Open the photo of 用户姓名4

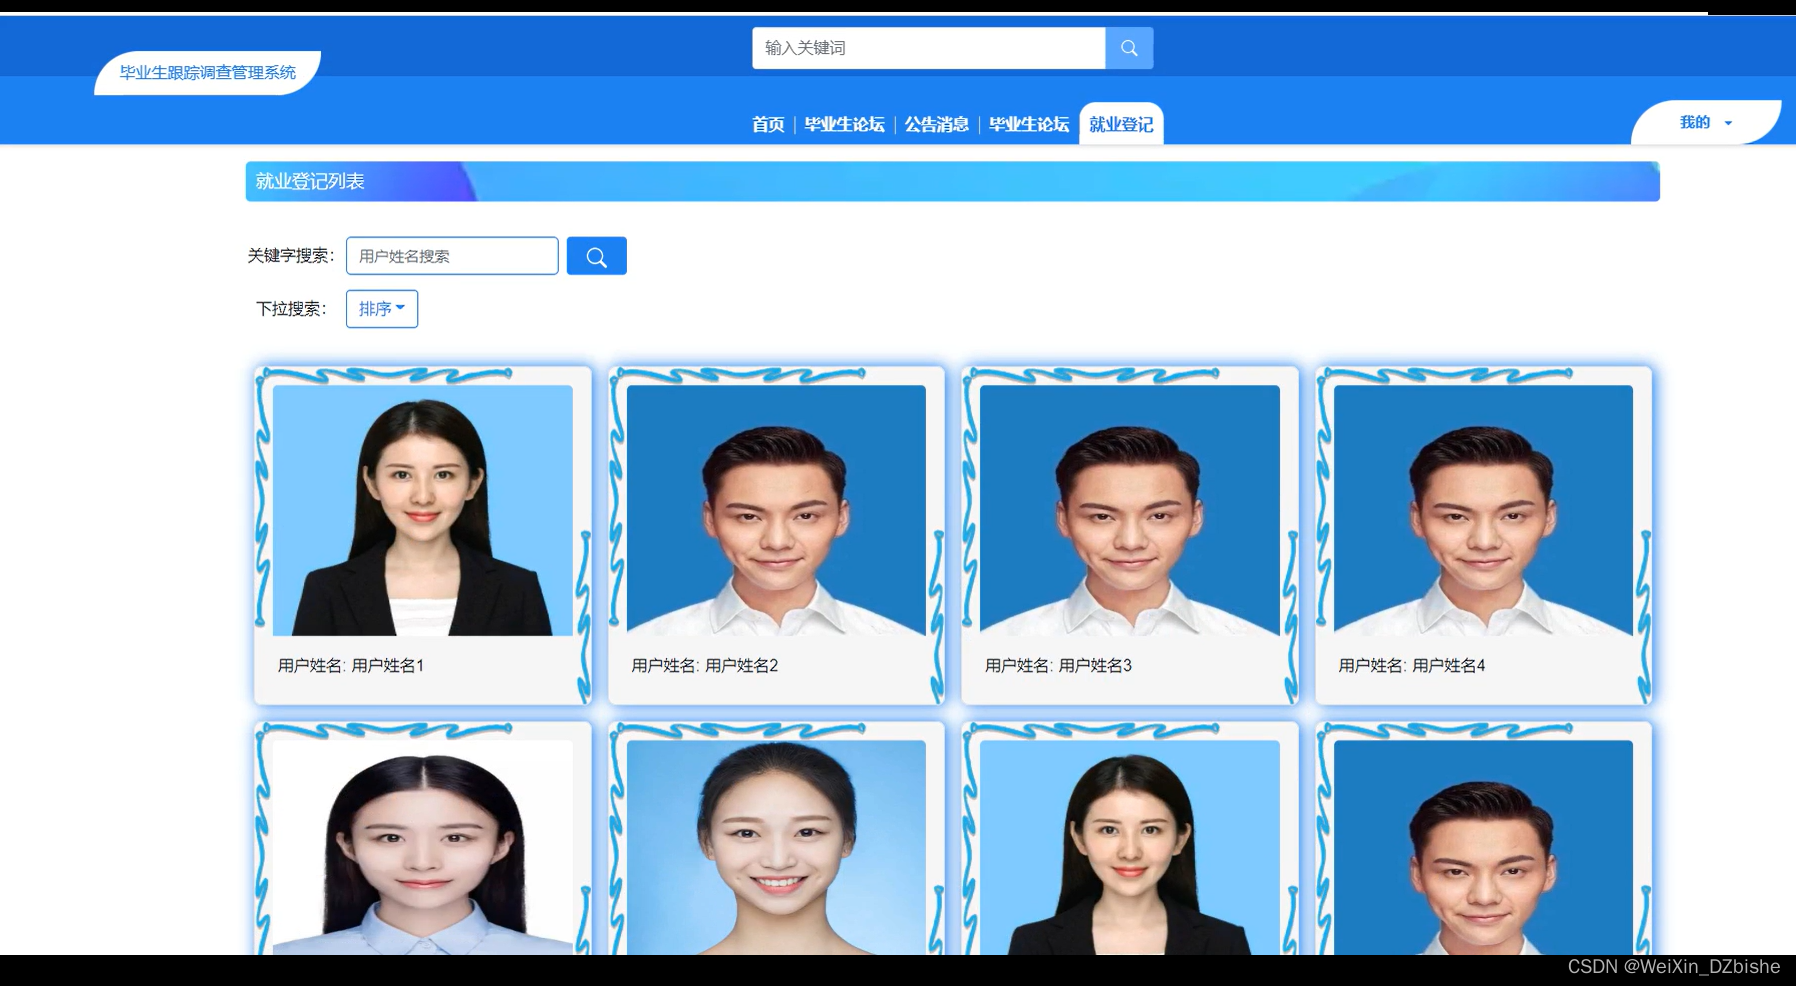[x=1483, y=510]
